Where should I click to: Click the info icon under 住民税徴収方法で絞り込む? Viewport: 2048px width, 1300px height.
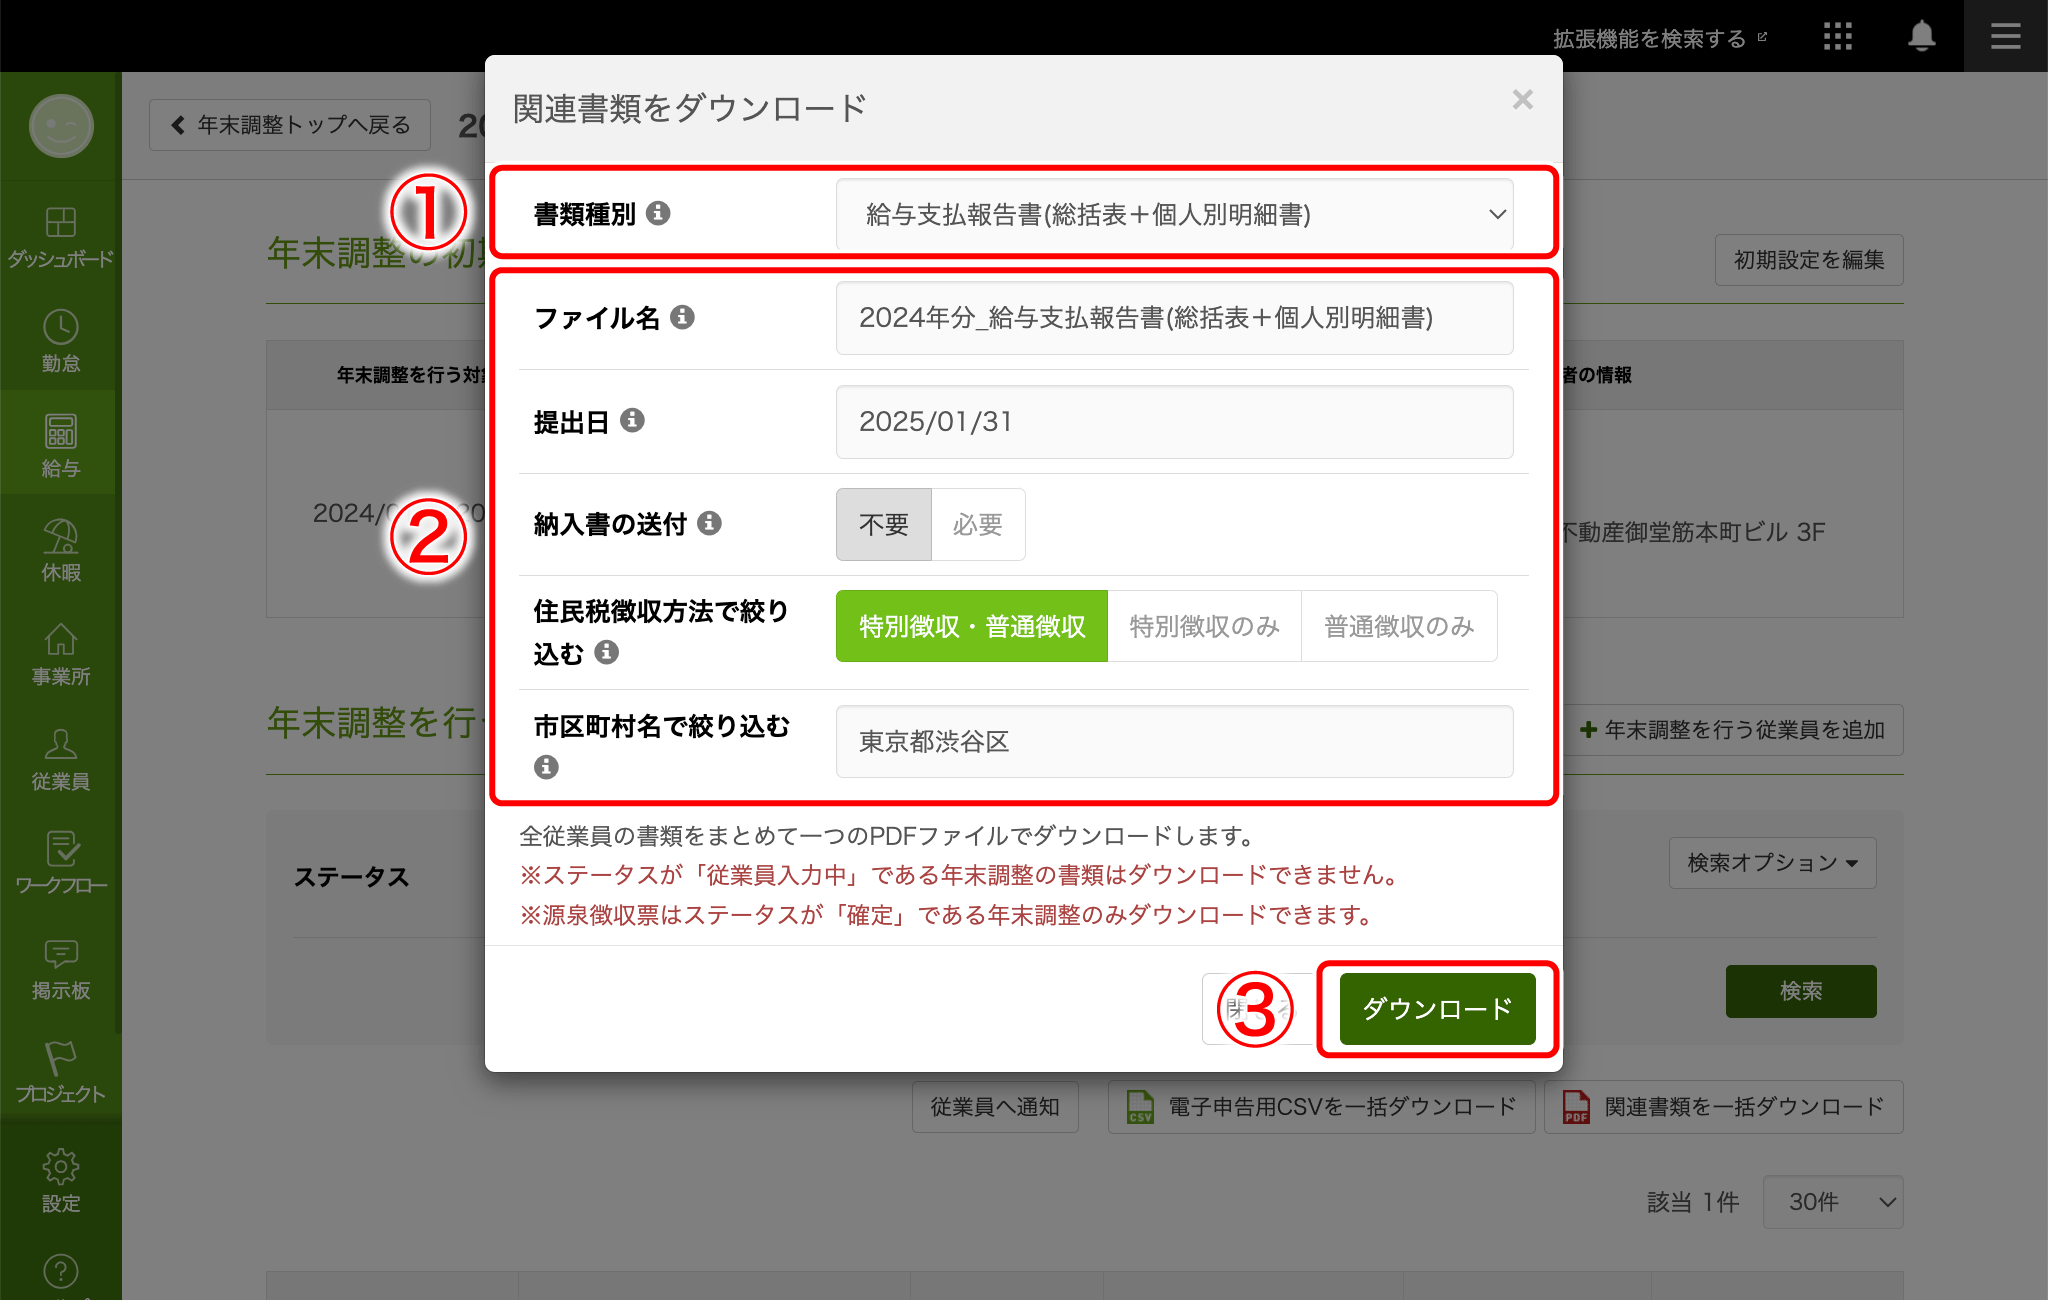pyautogui.click(x=606, y=652)
